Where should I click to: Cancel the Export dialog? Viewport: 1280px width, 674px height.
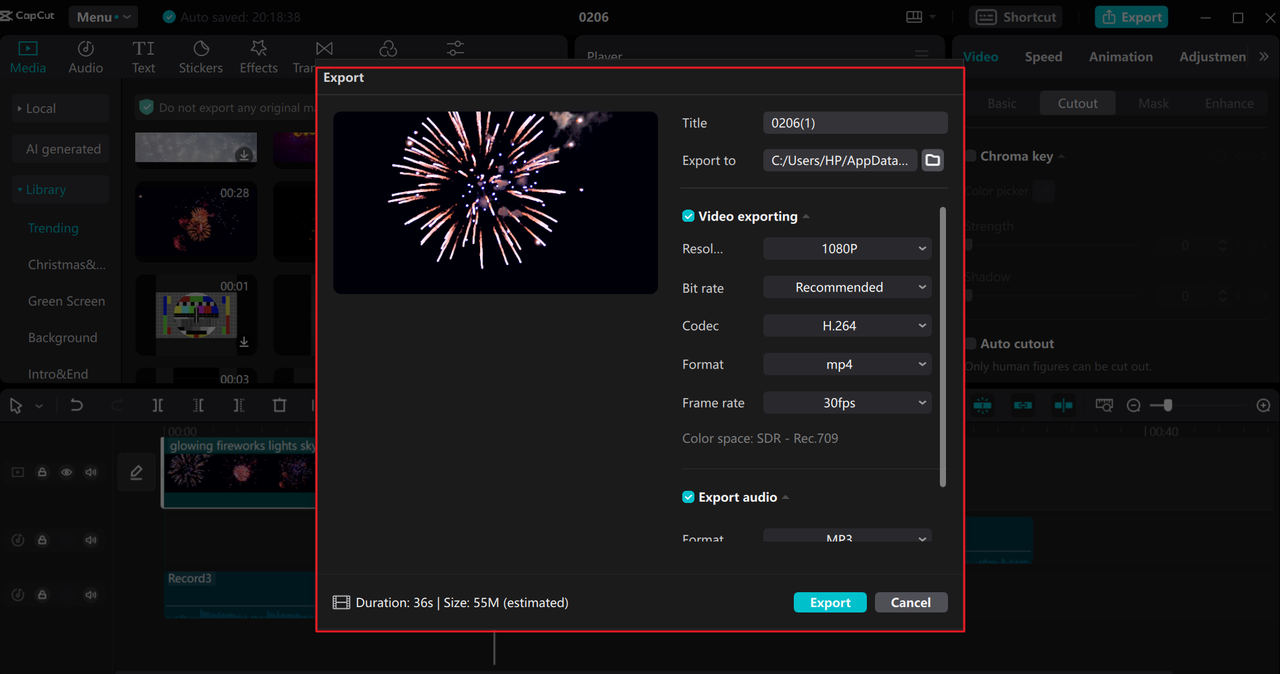tap(911, 602)
